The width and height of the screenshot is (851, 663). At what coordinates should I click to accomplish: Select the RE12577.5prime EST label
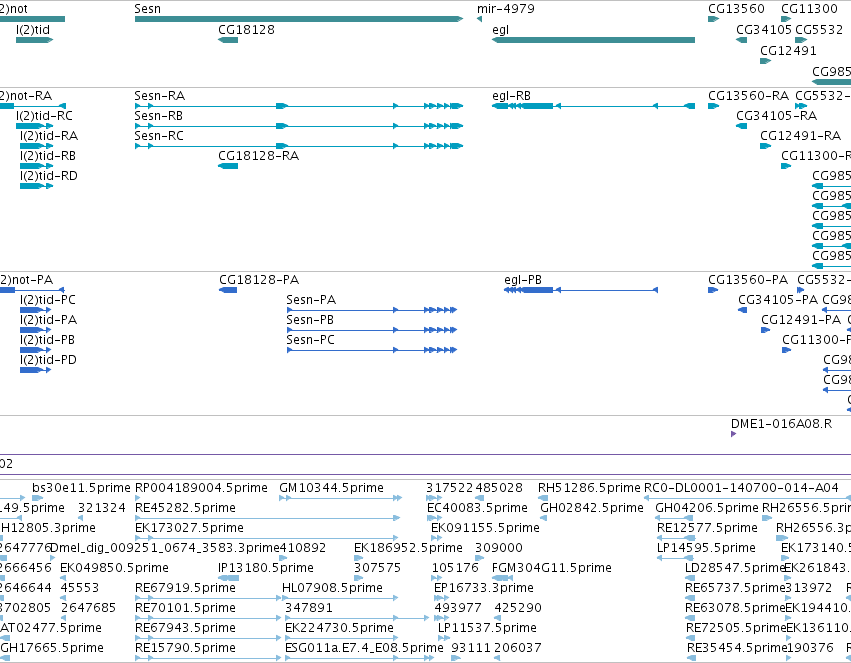click(x=708, y=528)
